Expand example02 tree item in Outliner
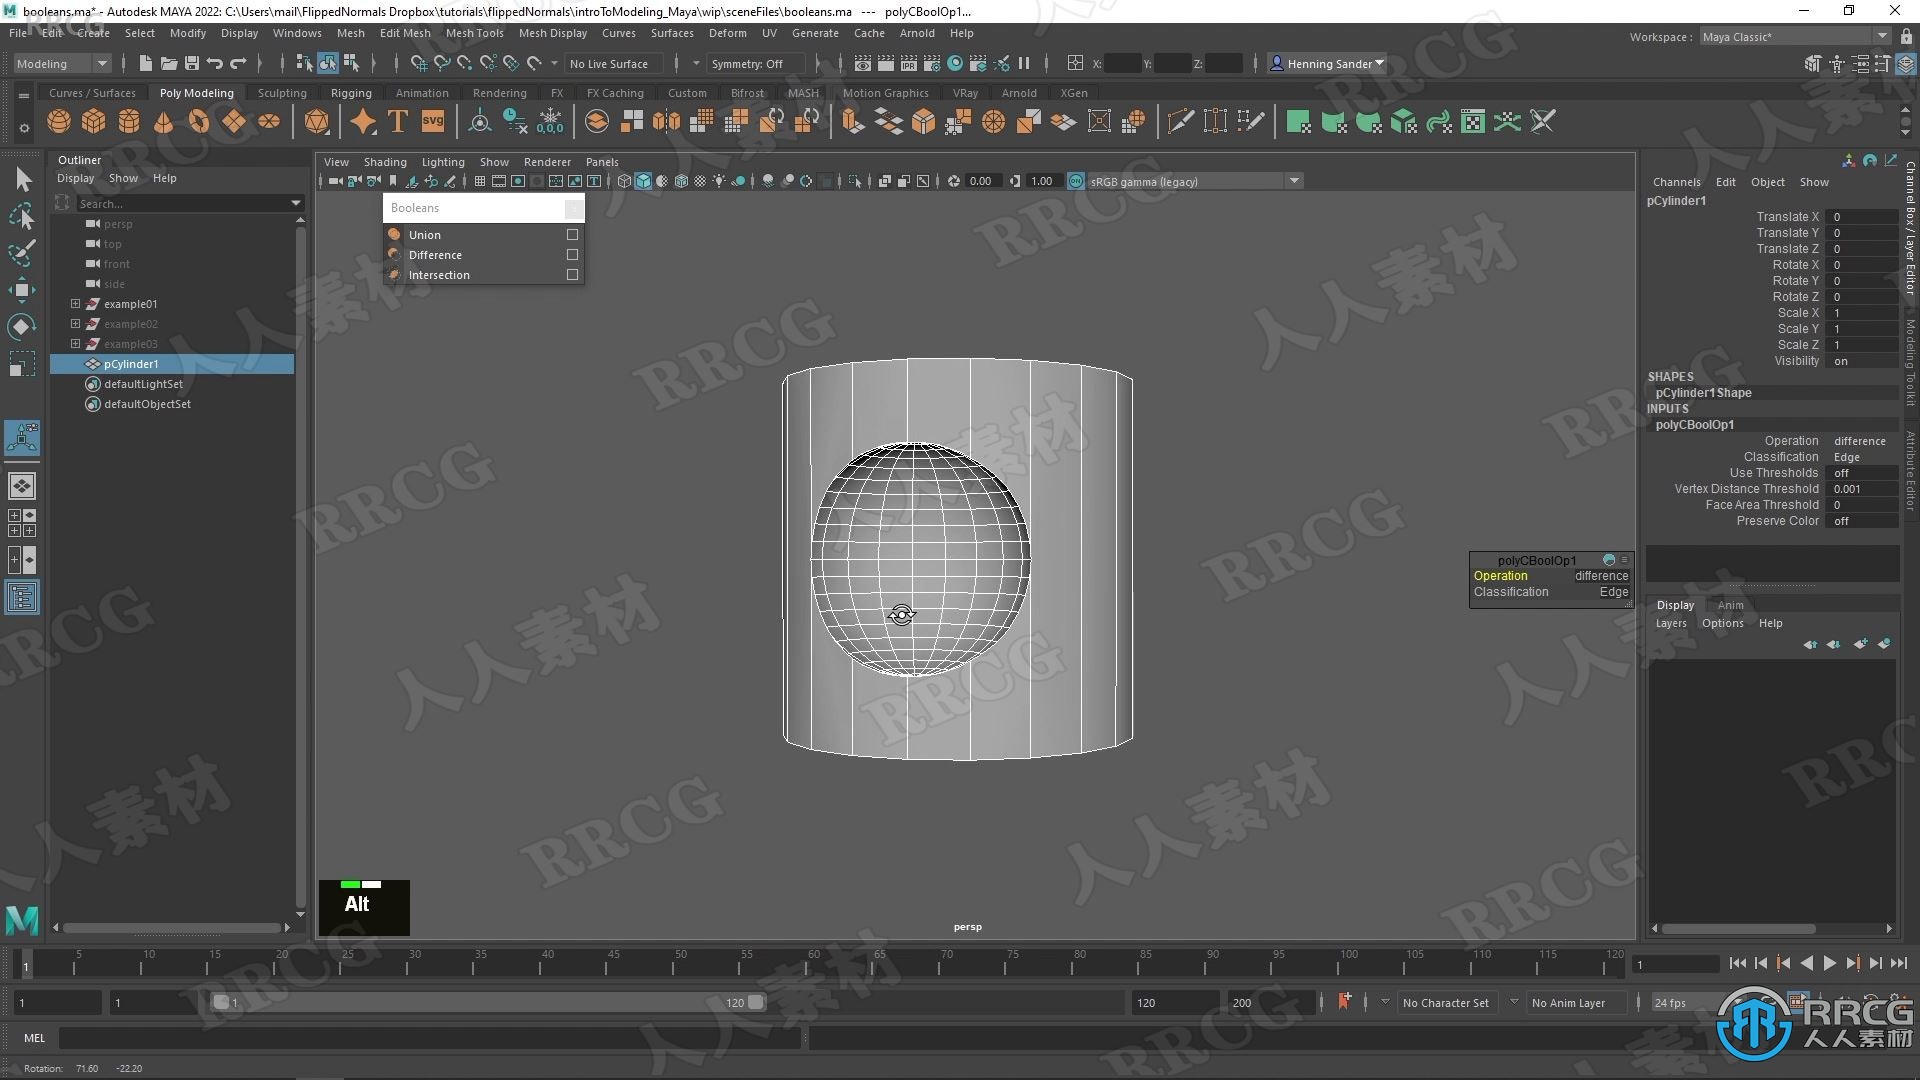Viewport: 1920px width, 1080px height. [x=74, y=323]
